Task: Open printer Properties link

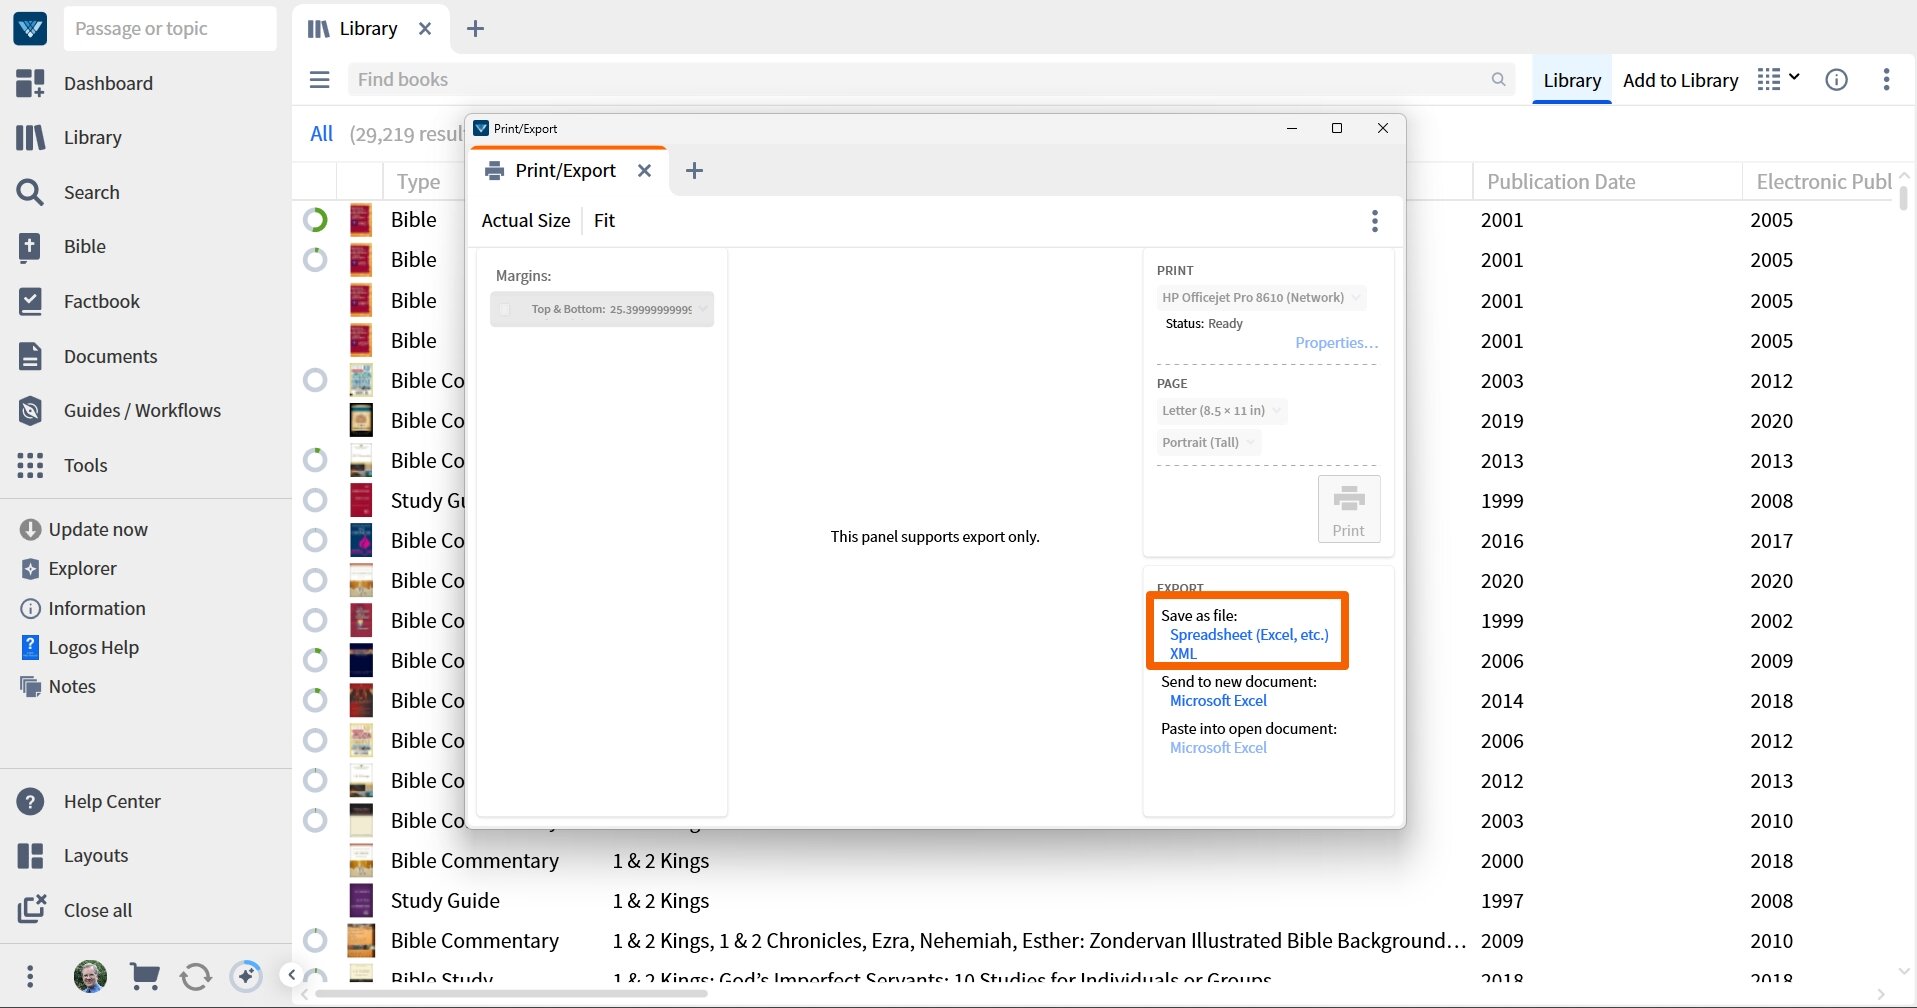Action: coord(1336,343)
